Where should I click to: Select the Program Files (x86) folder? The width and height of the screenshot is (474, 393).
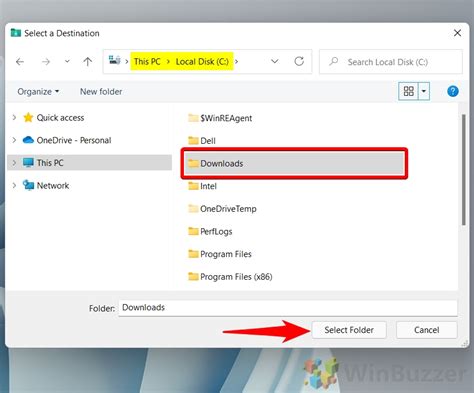[230, 277]
